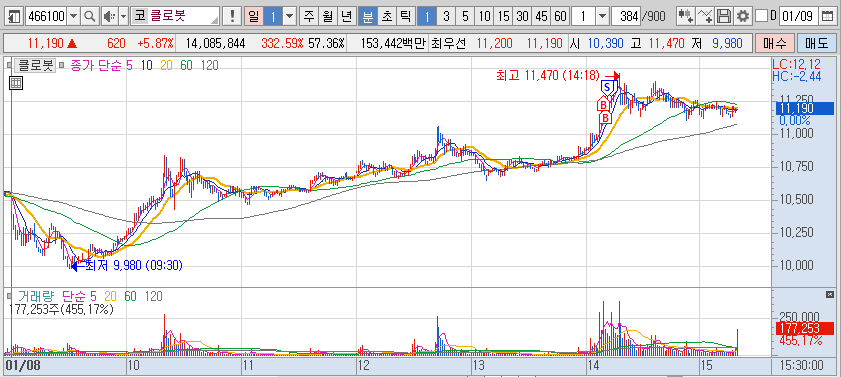Image resolution: width=841 pixels, height=377 pixels.
Task: Switch to 월 monthly chart
Action: (x=327, y=16)
